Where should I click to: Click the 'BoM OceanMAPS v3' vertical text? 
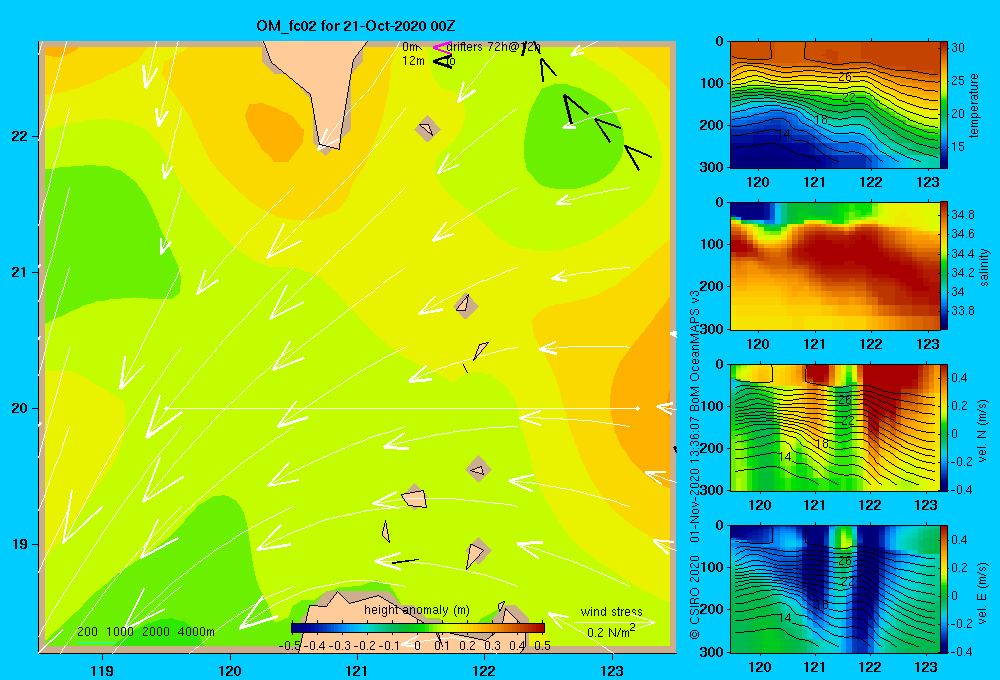coord(695,350)
